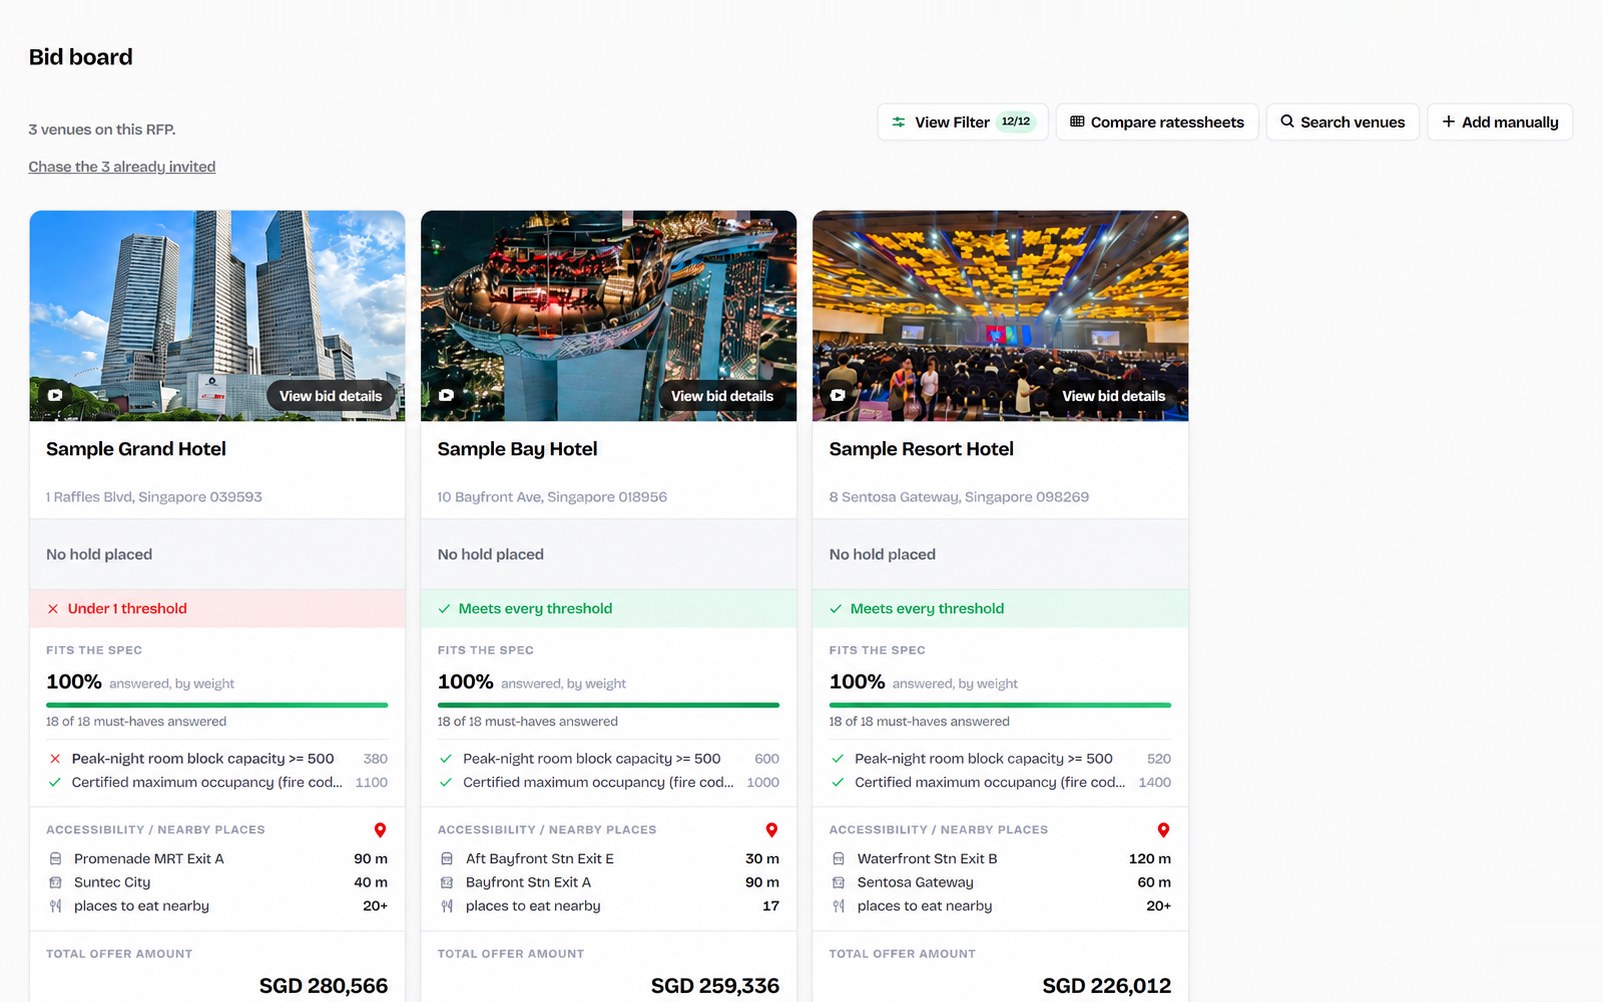Click the shop icon beside Bayfront Stn Exit A
This screenshot has width=1603, height=1002.
(x=447, y=883)
